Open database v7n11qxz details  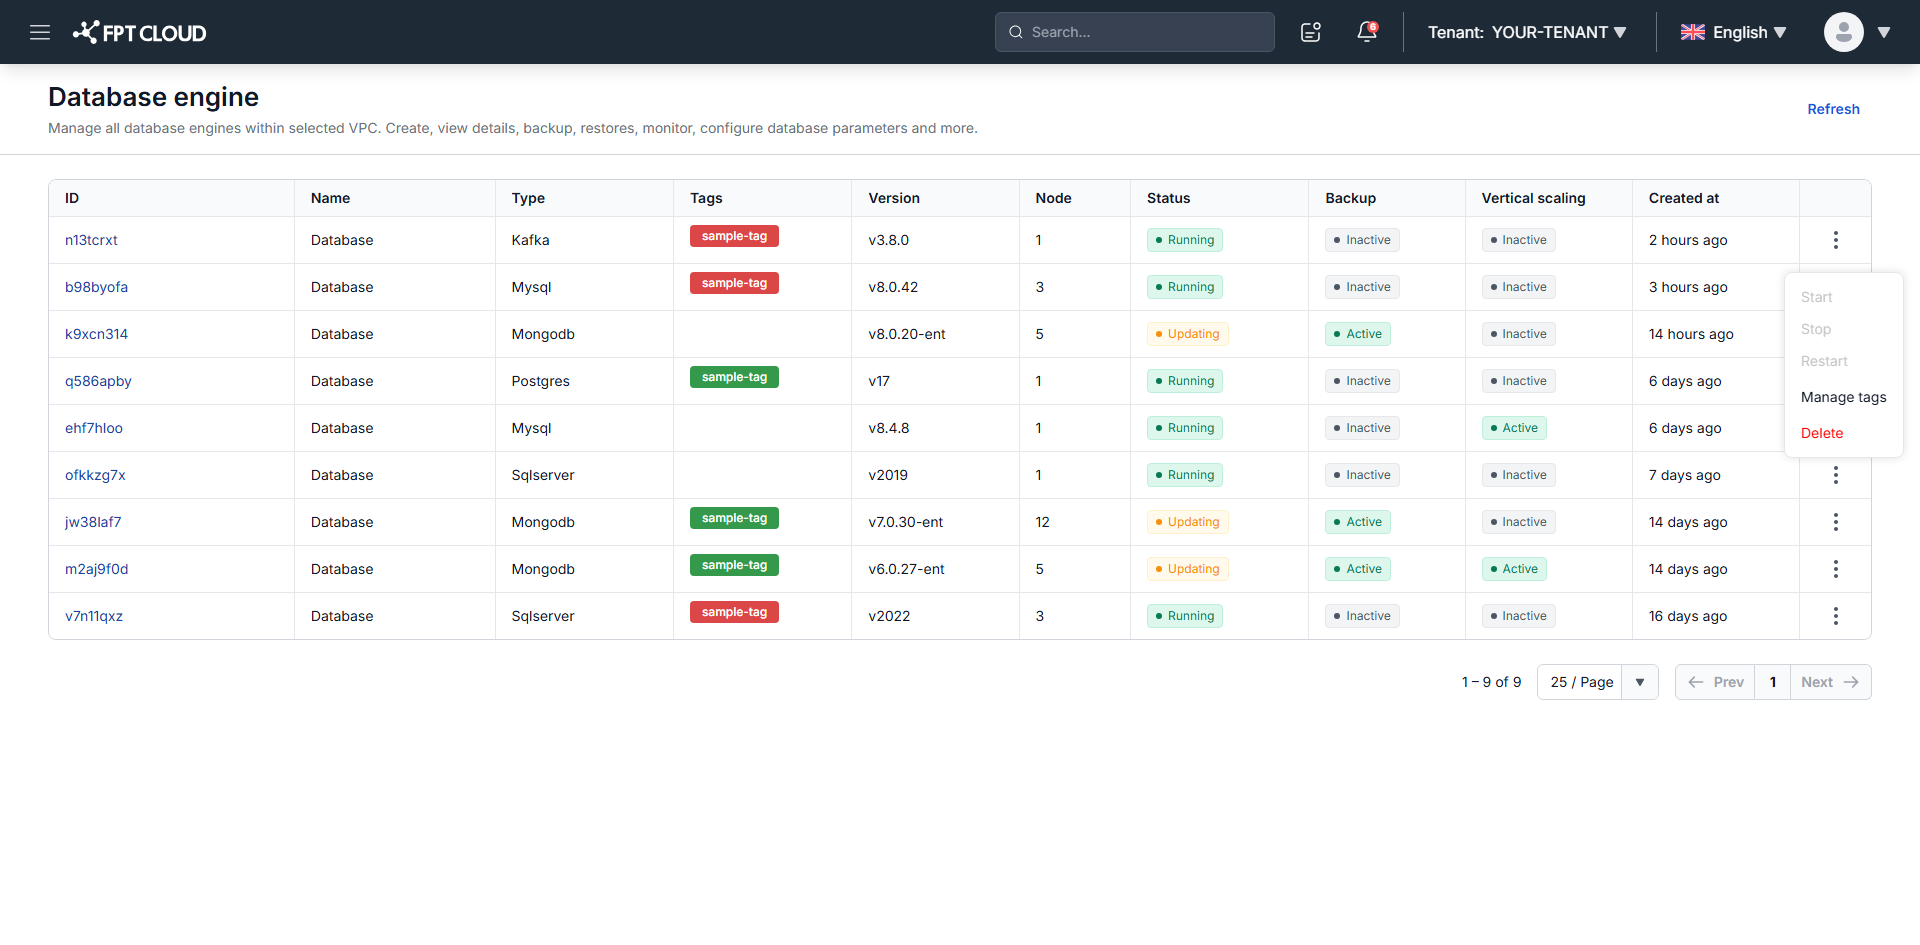94,616
